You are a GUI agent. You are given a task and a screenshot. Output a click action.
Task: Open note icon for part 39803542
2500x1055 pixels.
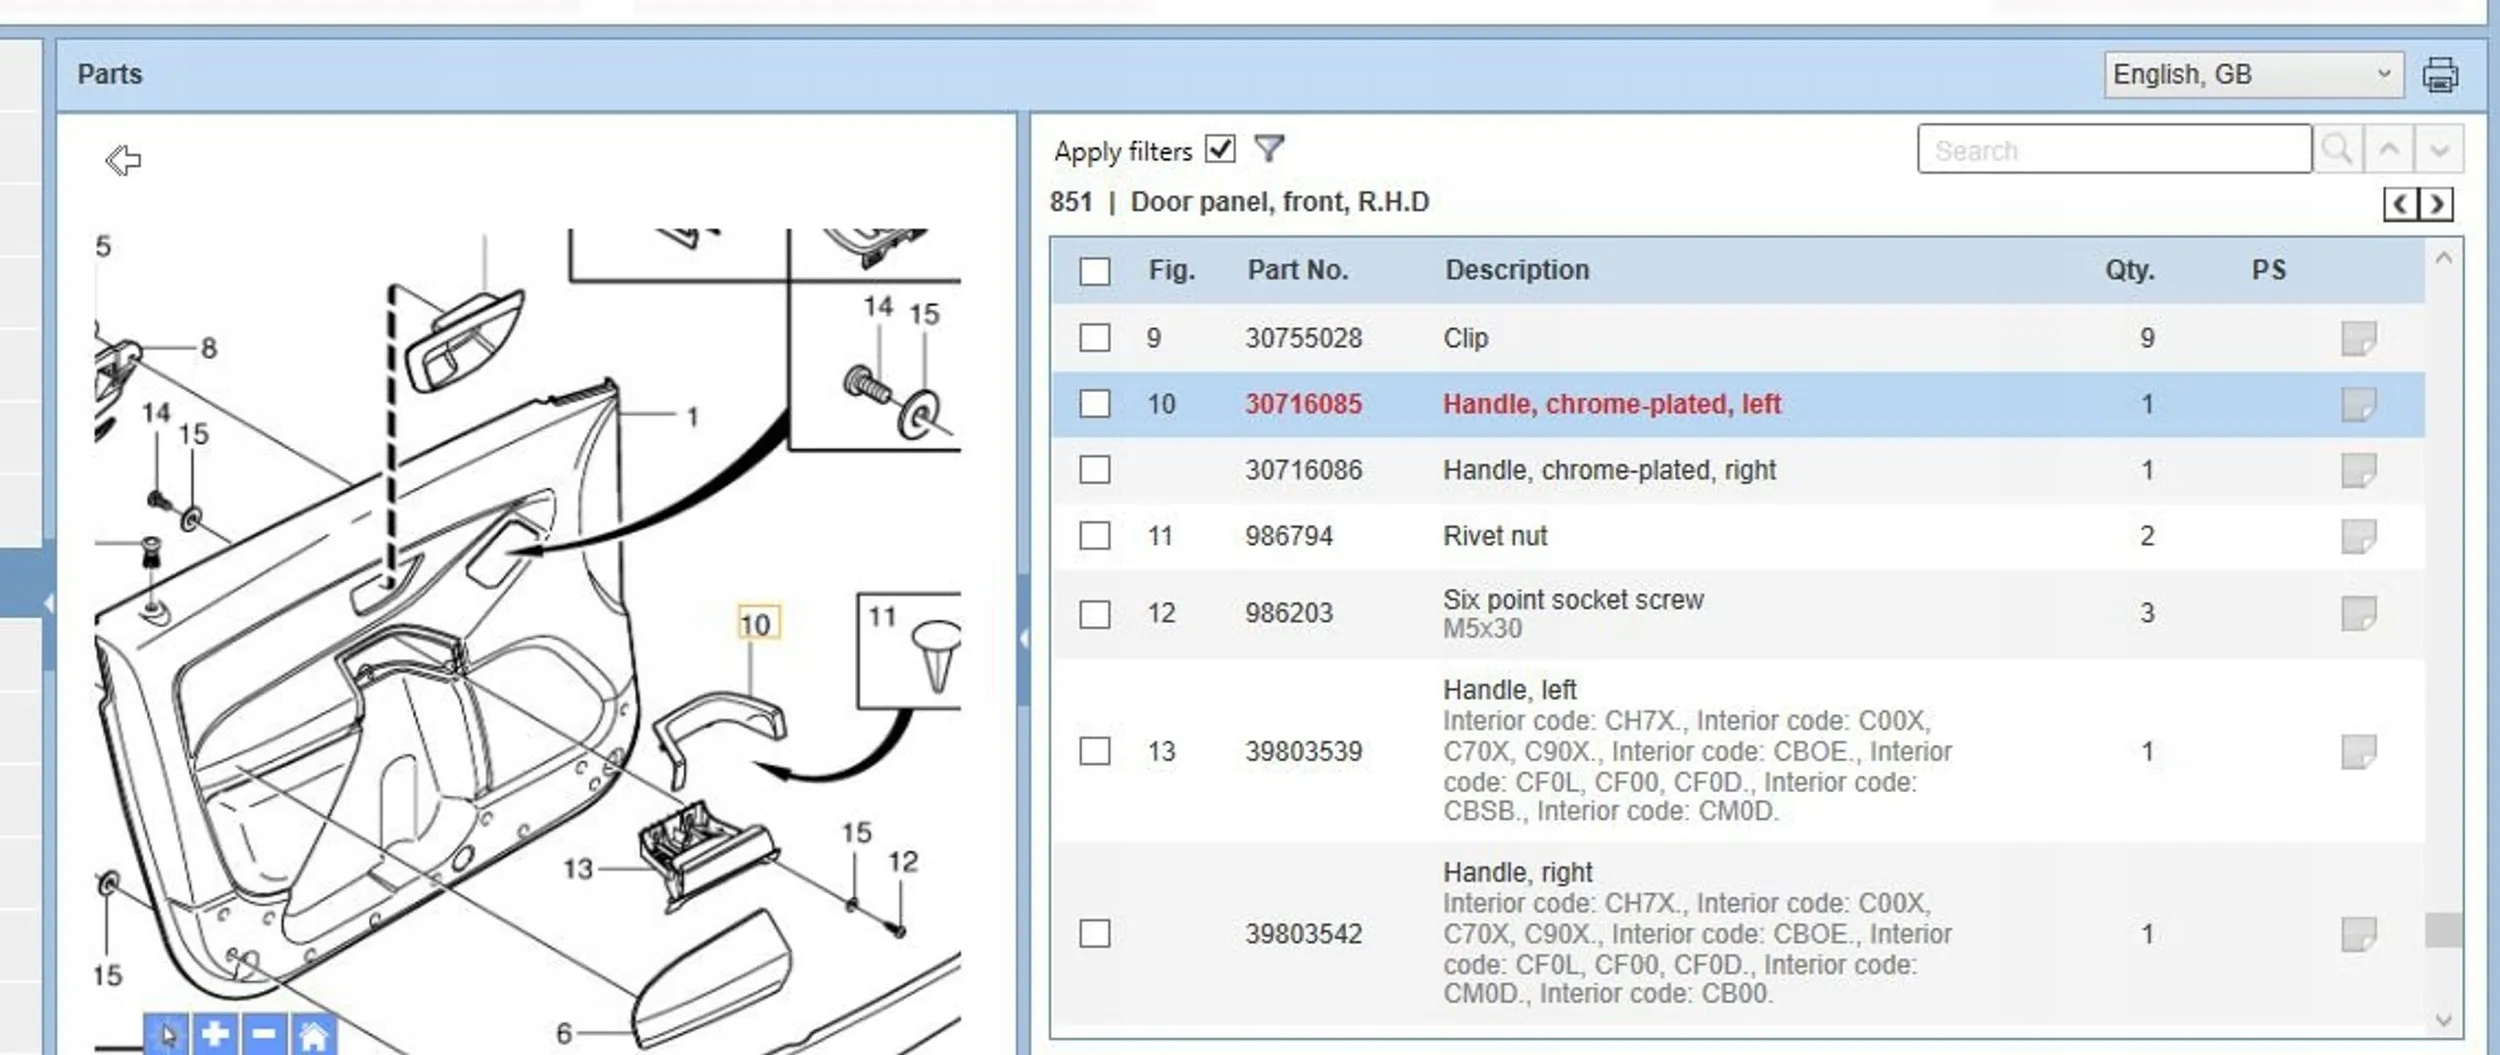click(x=2359, y=934)
